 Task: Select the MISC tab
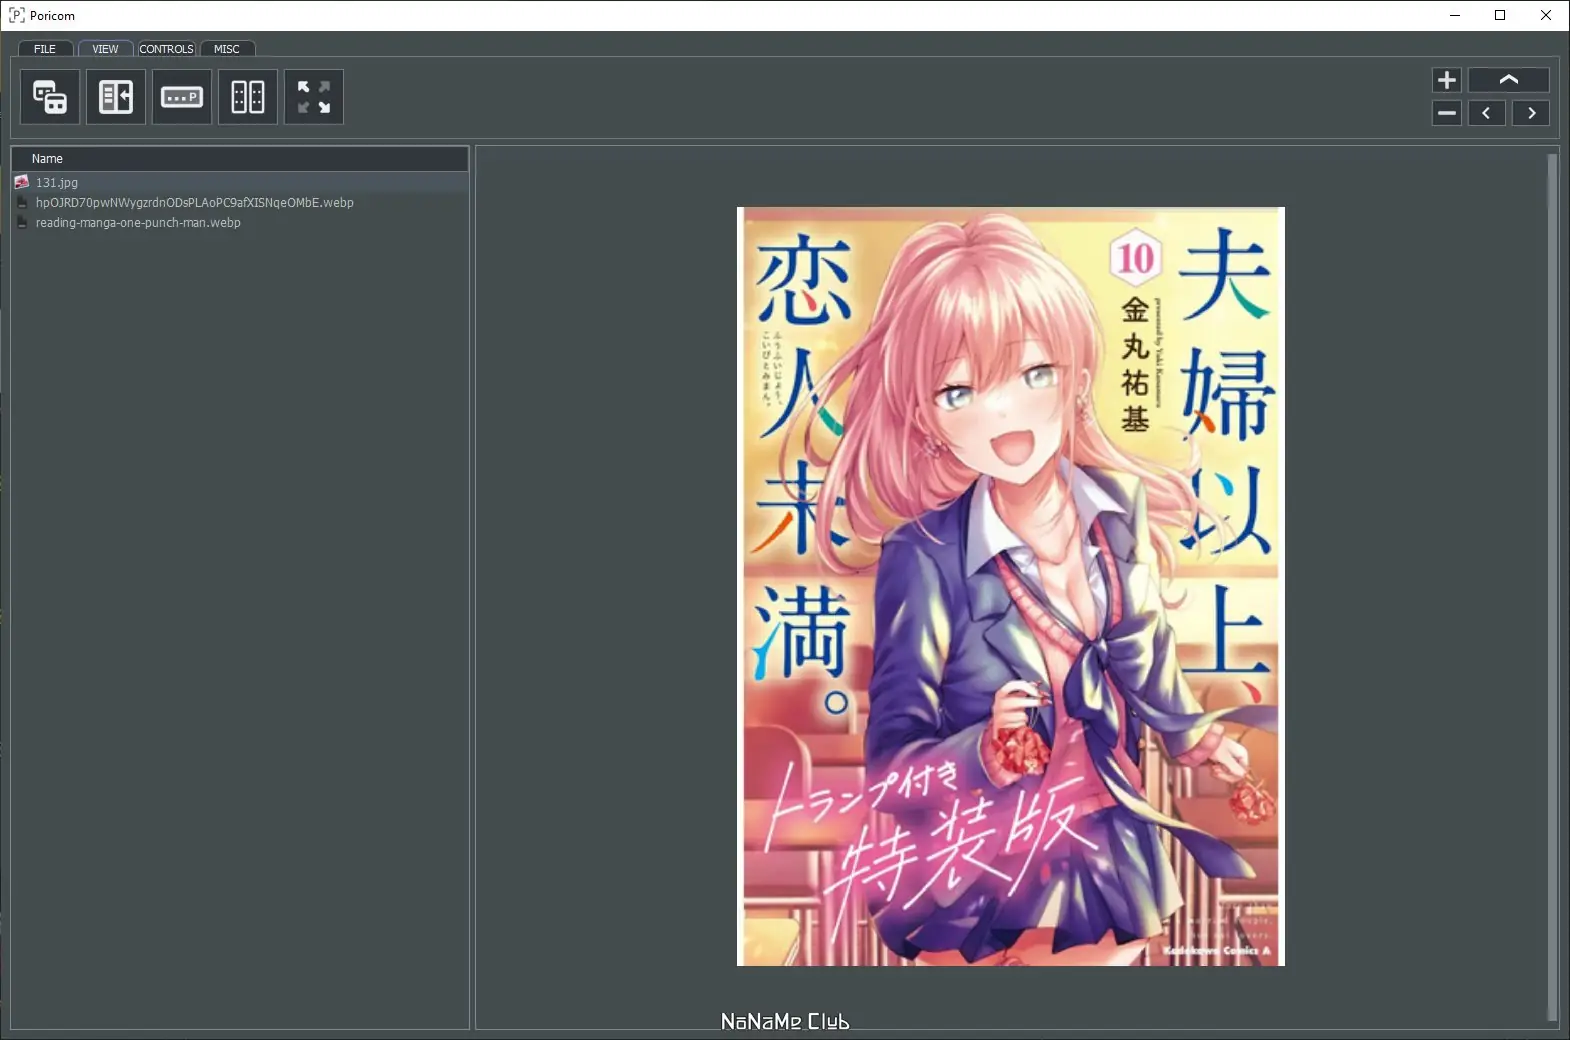click(x=227, y=49)
